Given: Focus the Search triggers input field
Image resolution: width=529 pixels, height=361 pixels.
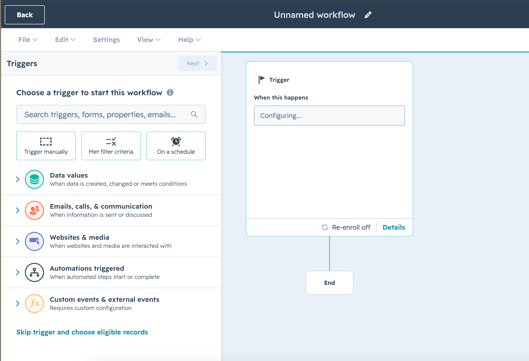Looking at the screenshot, I should click(111, 114).
